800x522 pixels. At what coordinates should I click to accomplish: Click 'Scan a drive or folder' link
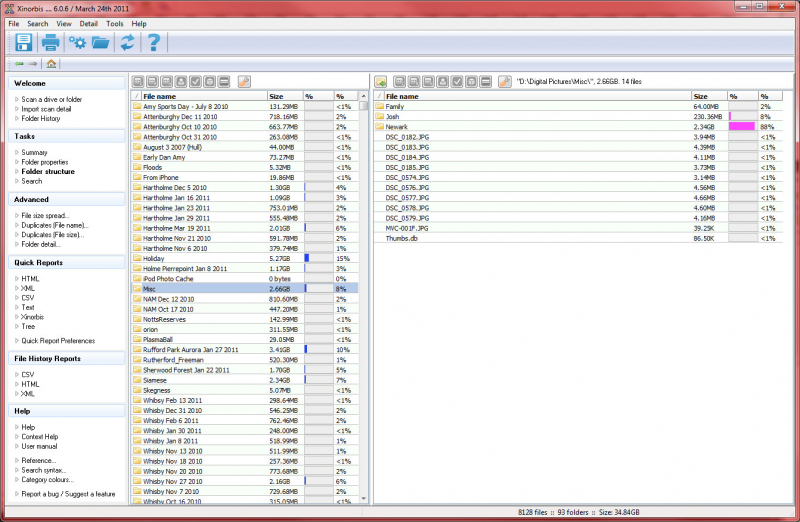[52, 100]
